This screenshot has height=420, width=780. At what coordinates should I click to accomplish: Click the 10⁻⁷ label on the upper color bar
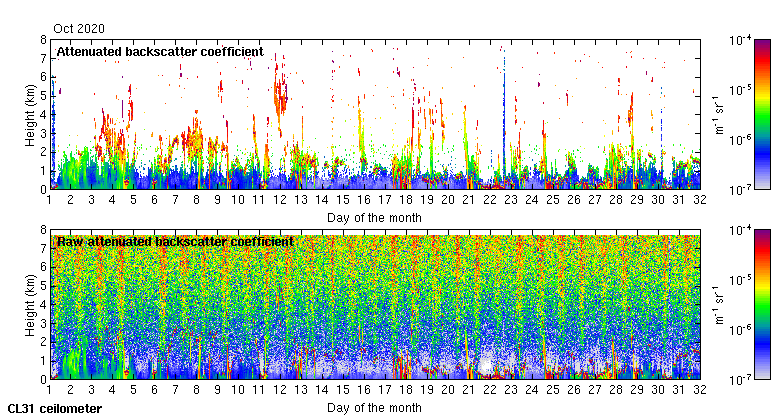740,191
